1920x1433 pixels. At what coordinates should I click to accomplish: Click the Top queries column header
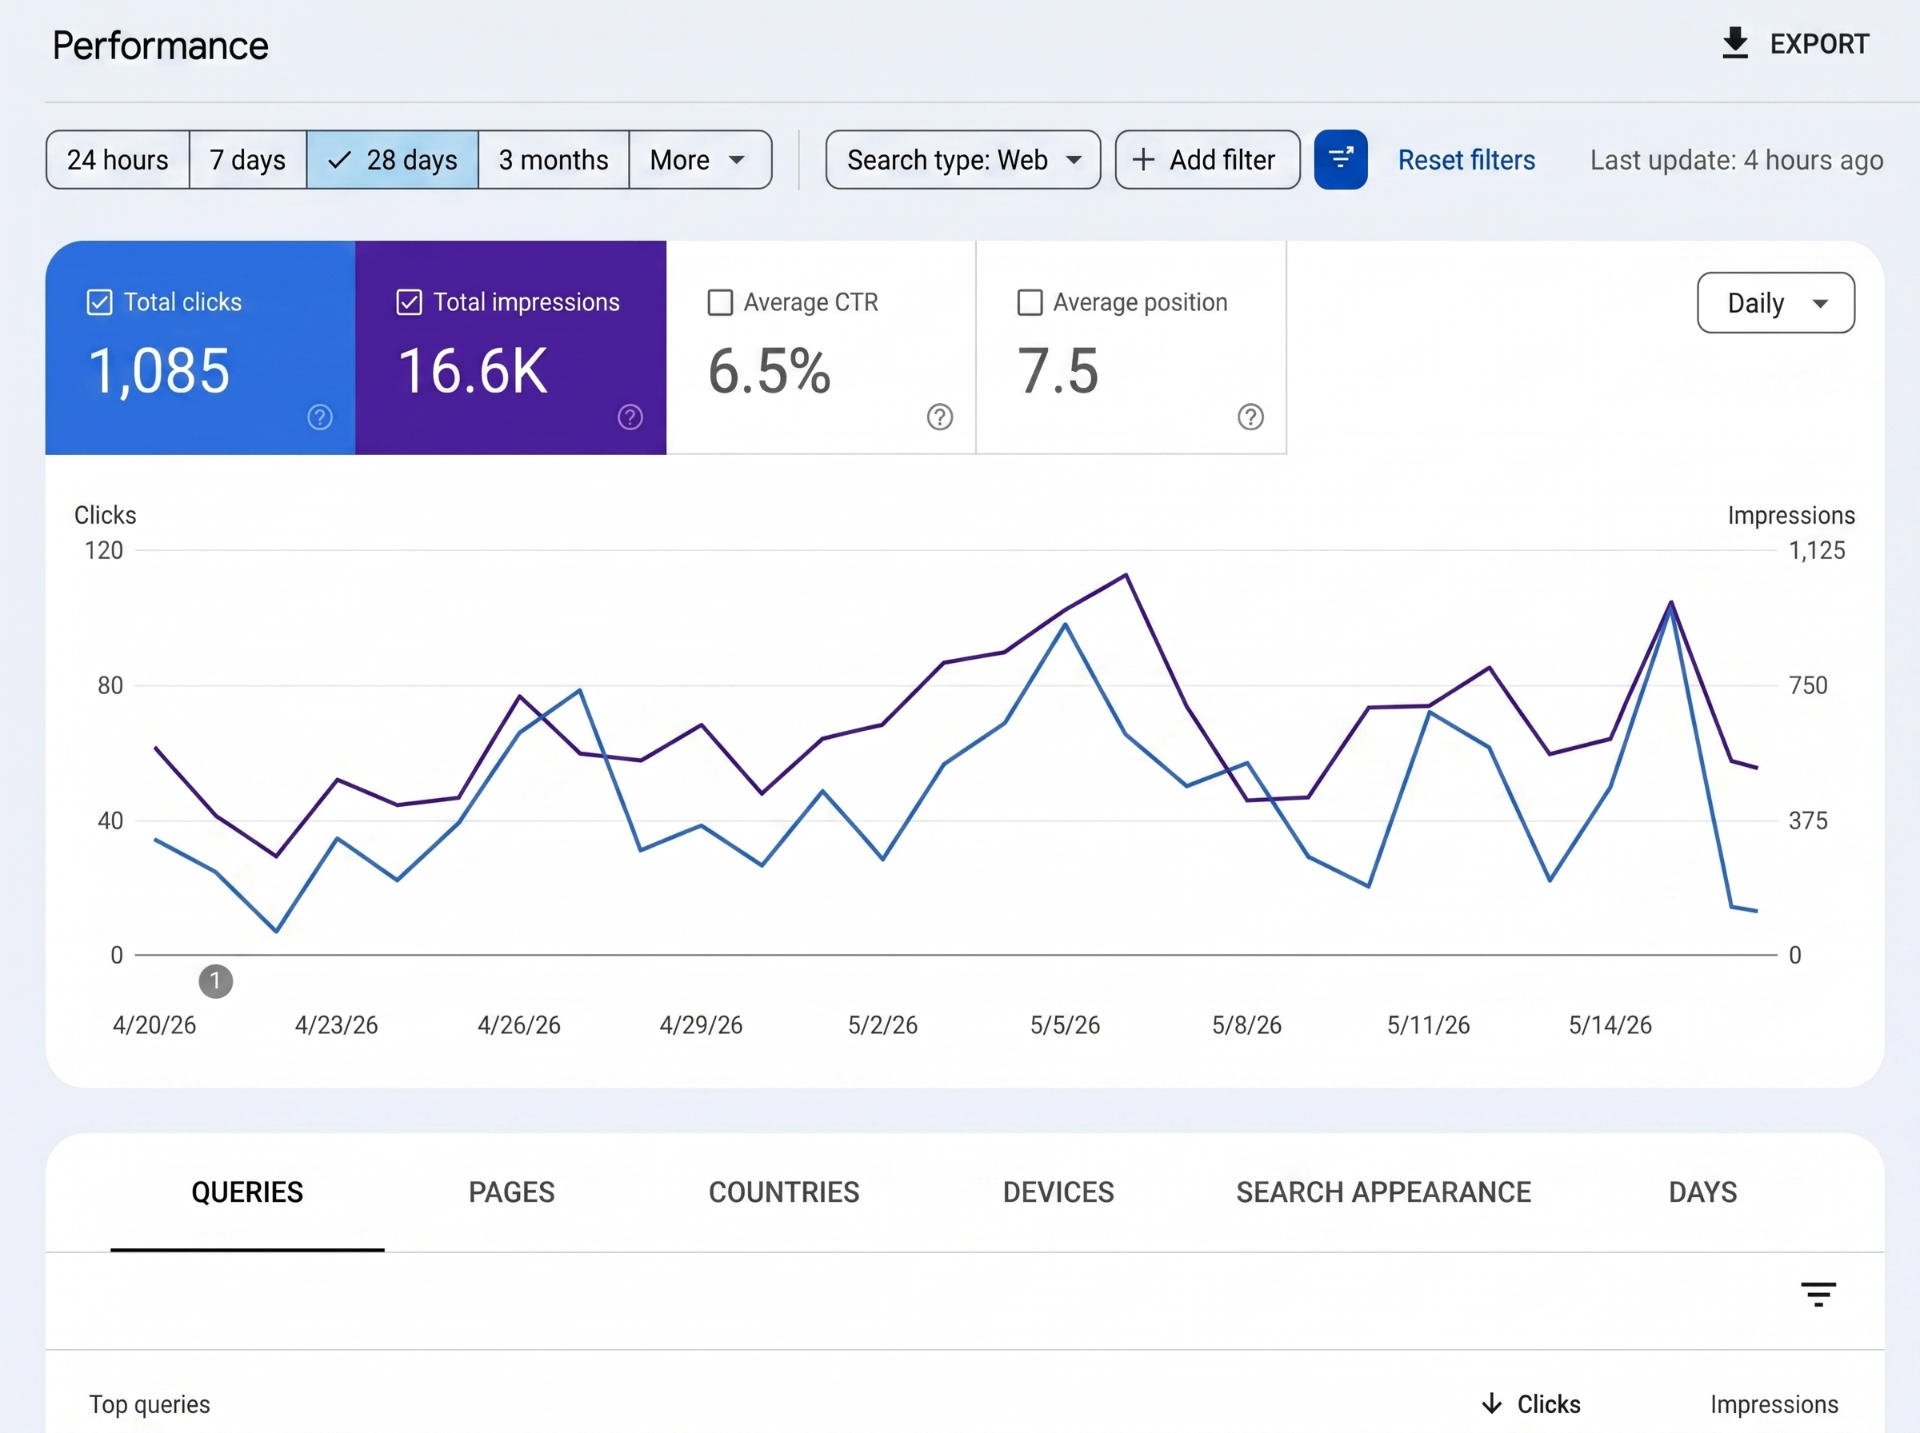coord(150,1404)
